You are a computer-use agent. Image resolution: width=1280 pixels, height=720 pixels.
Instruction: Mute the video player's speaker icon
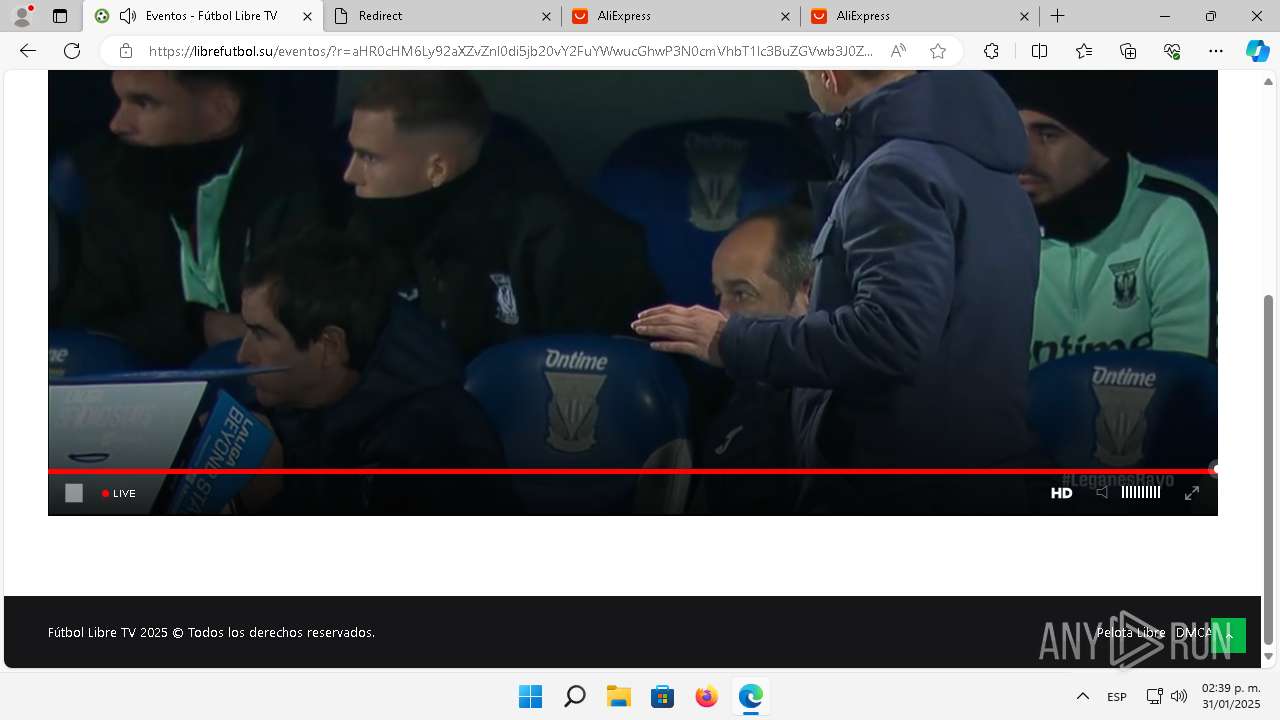(x=1101, y=492)
